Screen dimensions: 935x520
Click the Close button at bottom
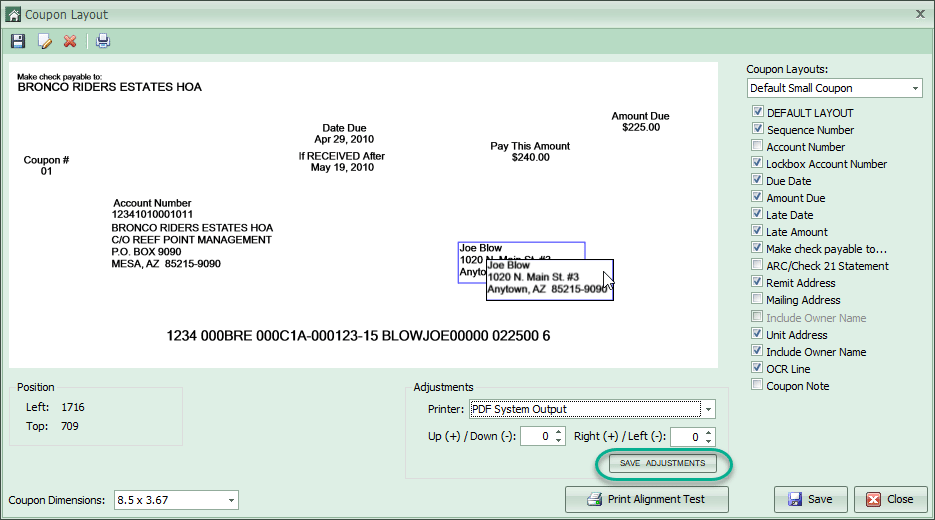pos(890,500)
